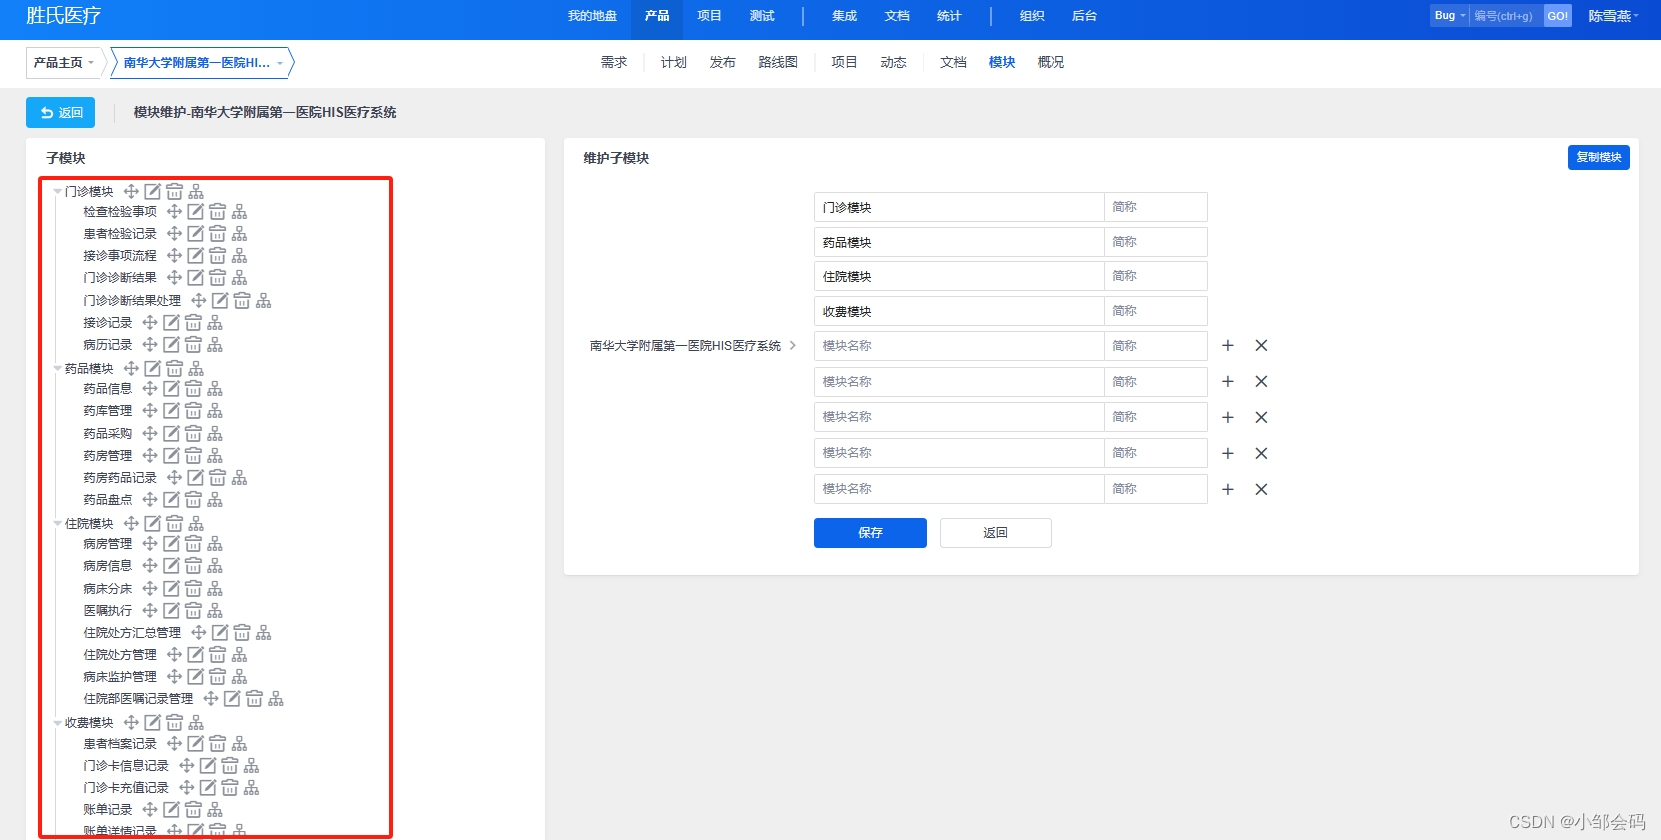The width and height of the screenshot is (1661, 840).
Task: Open sub-module hierarchy for 病床分床
Action: [215, 589]
